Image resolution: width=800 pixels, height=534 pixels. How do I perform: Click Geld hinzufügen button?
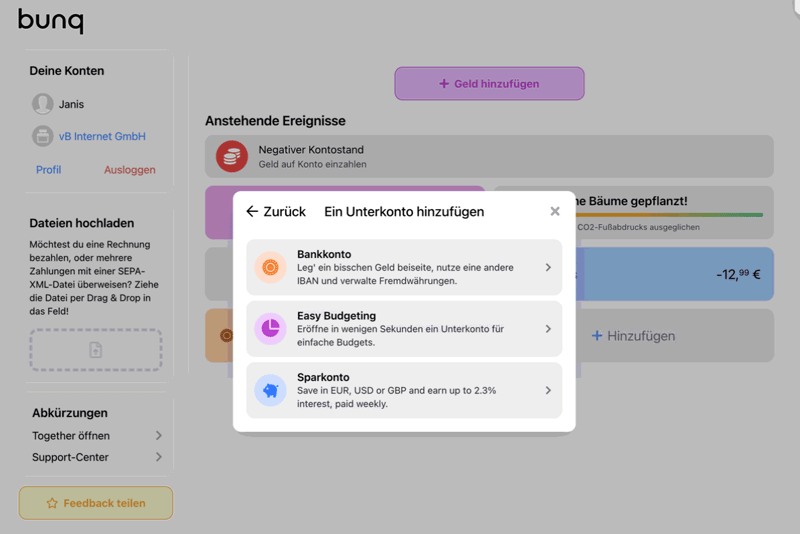tap(489, 84)
